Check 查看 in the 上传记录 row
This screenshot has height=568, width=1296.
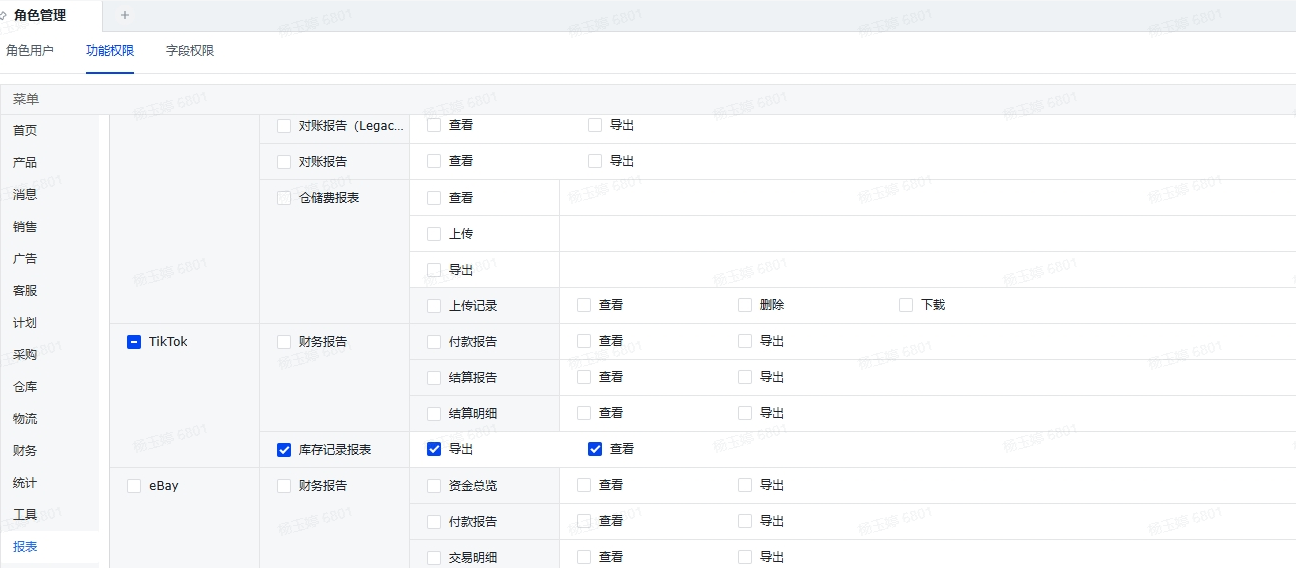[584, 305]
